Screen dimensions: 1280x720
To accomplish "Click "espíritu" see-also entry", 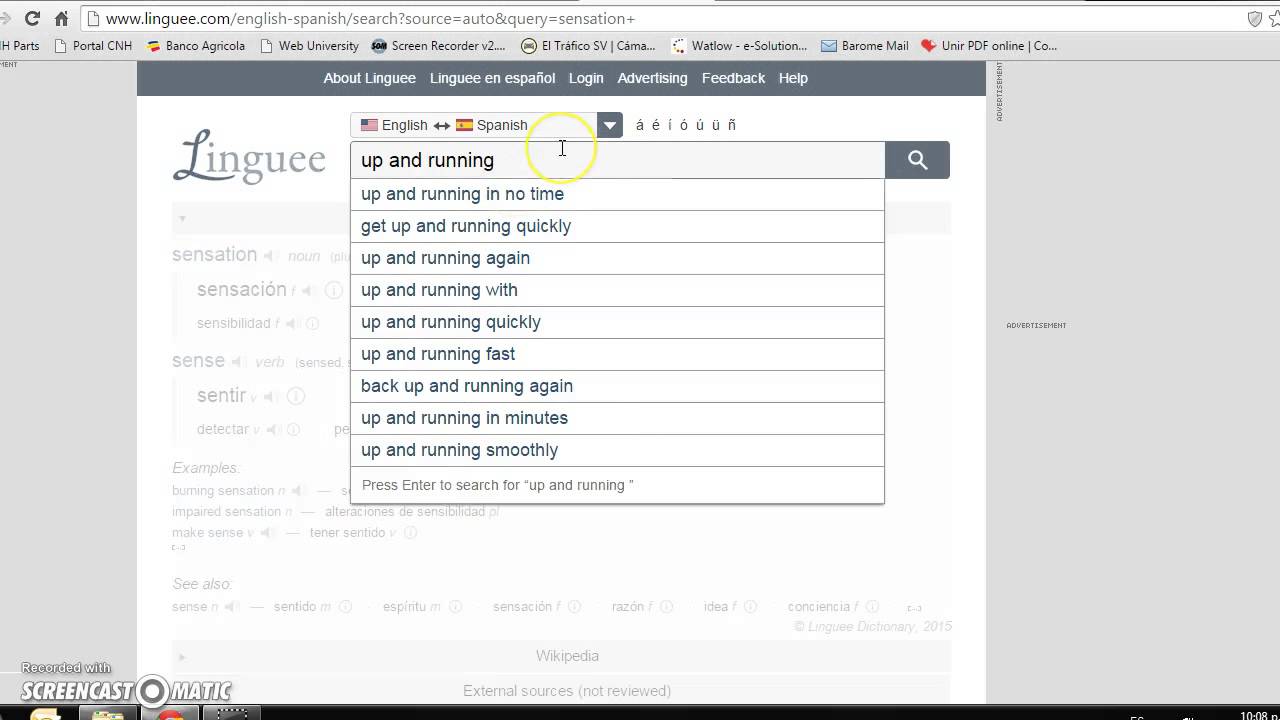I will [404, 607].
